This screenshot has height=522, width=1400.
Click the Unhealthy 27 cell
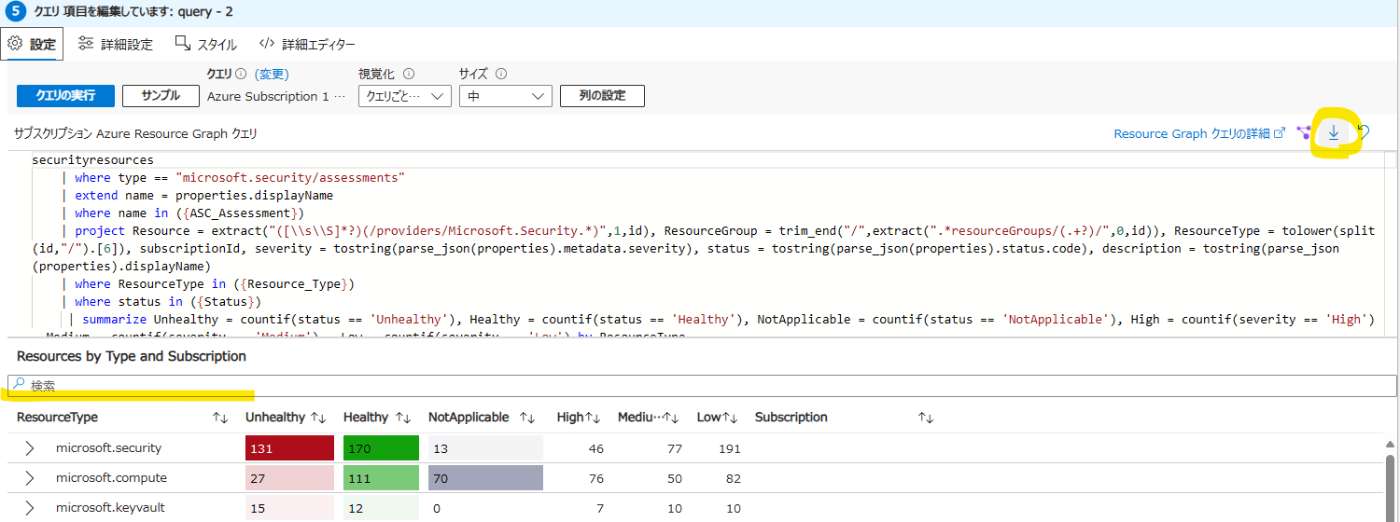click(288, 478)
